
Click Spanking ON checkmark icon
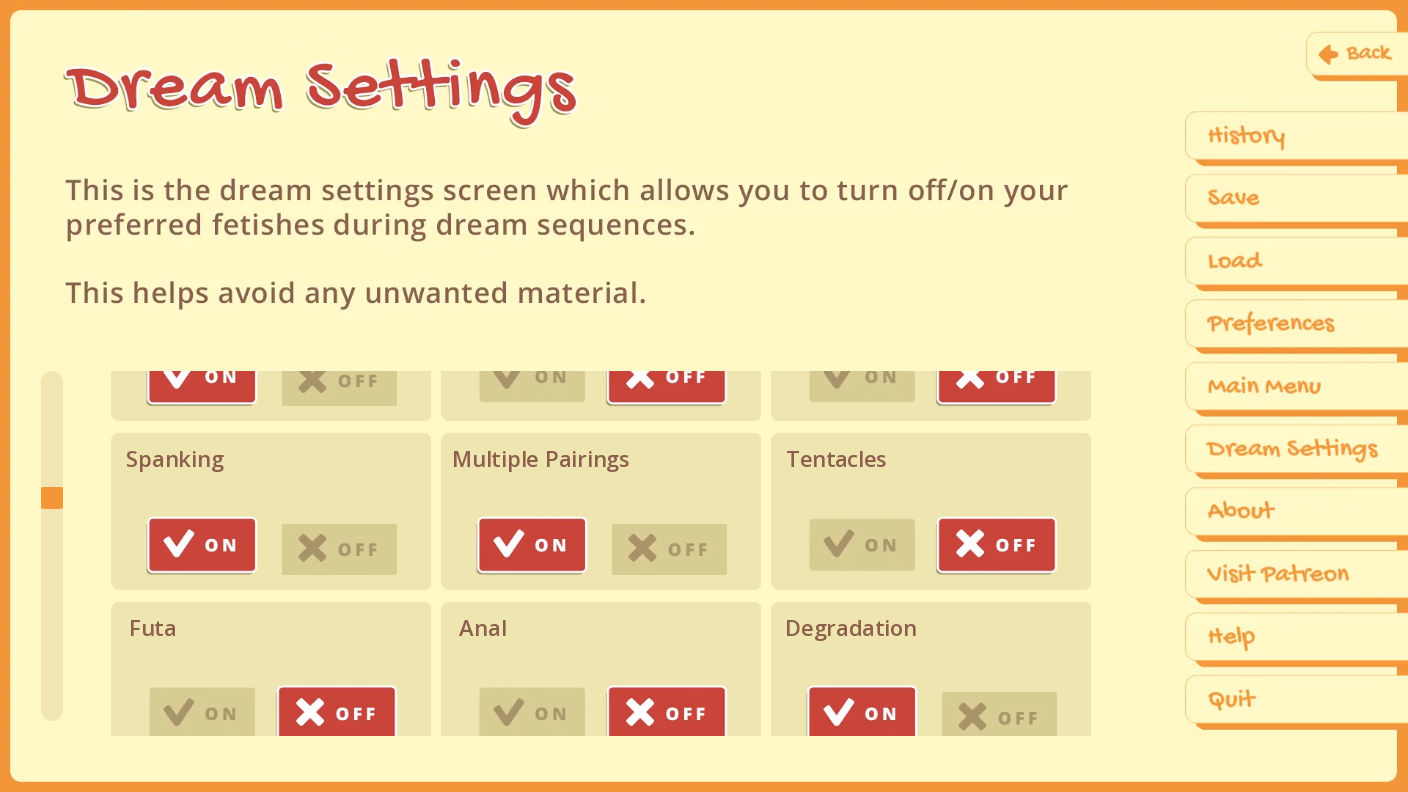click(179, 544)
